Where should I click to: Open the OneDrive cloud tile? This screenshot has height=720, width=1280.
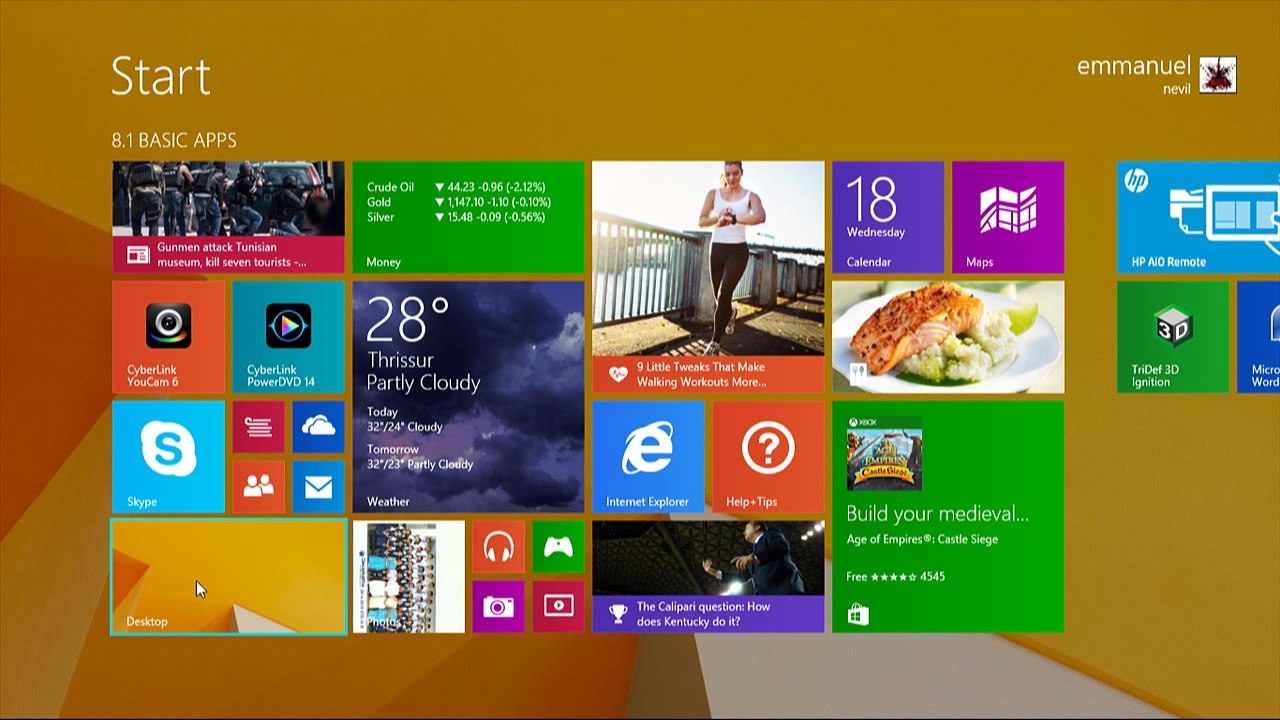pyautogui.click(x=318, y=427)
